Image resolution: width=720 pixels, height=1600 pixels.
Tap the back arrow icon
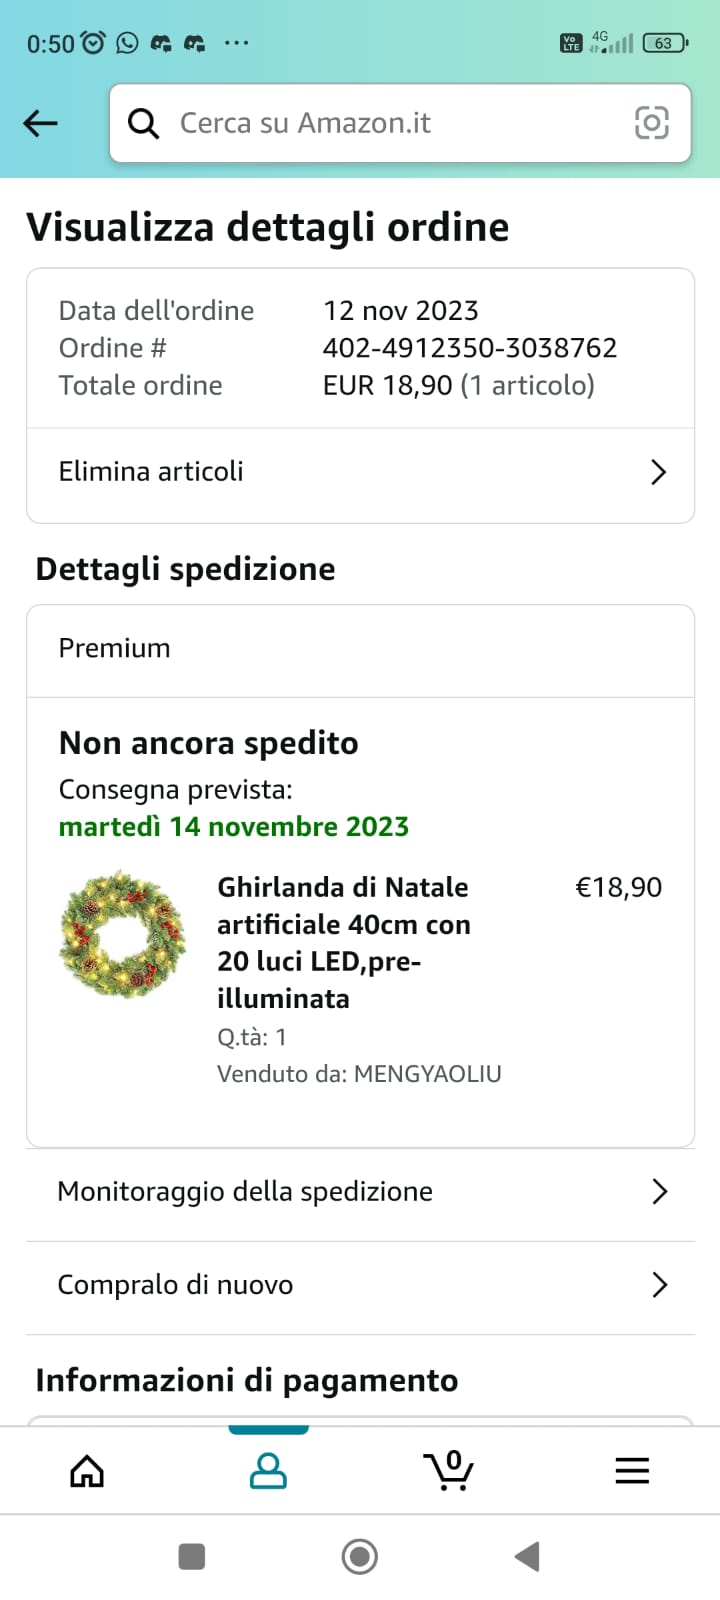click(41, 123)
